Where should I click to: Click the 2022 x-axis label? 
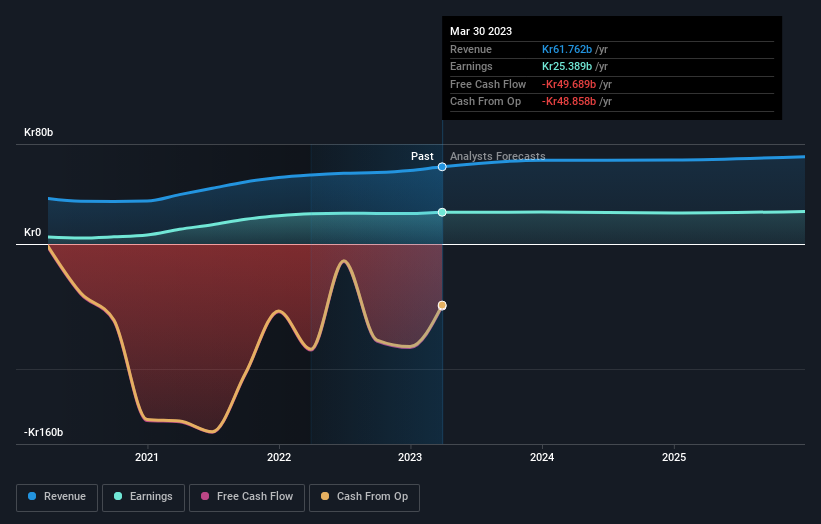coord(279,457)
